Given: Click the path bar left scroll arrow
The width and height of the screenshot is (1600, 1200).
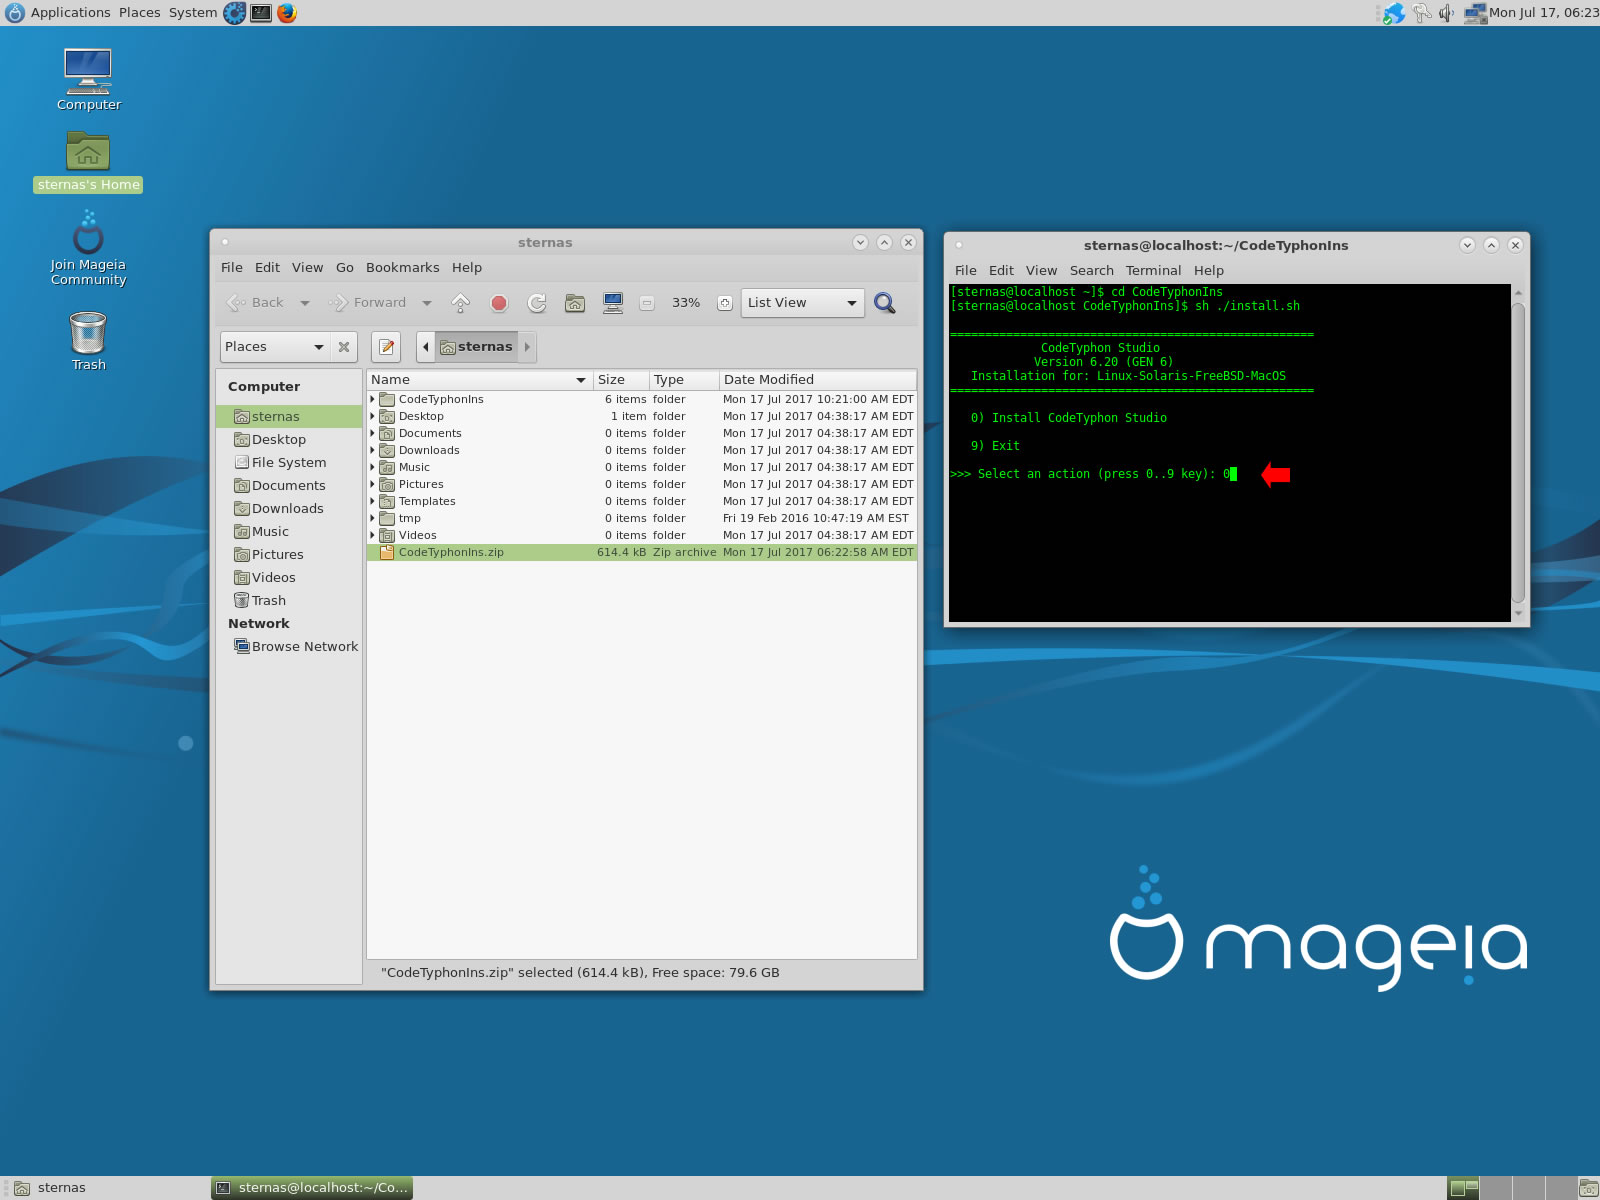Looking at the screenshot, I should pos(426,347).
